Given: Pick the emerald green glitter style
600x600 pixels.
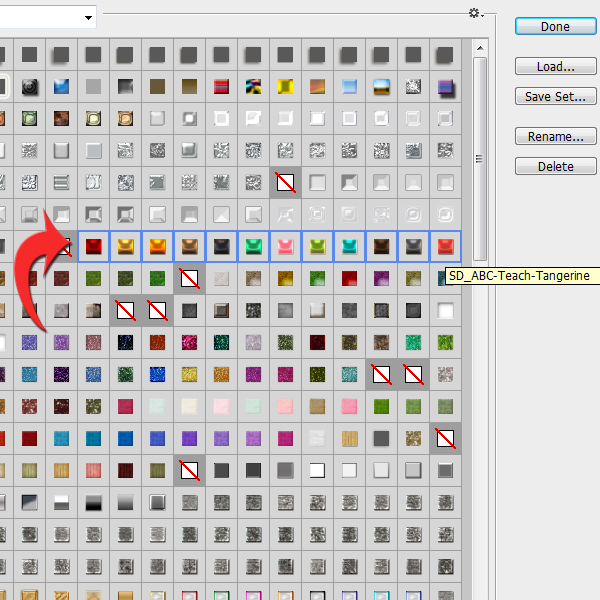Looking at the screenshot, I should (x=413, y=342).
